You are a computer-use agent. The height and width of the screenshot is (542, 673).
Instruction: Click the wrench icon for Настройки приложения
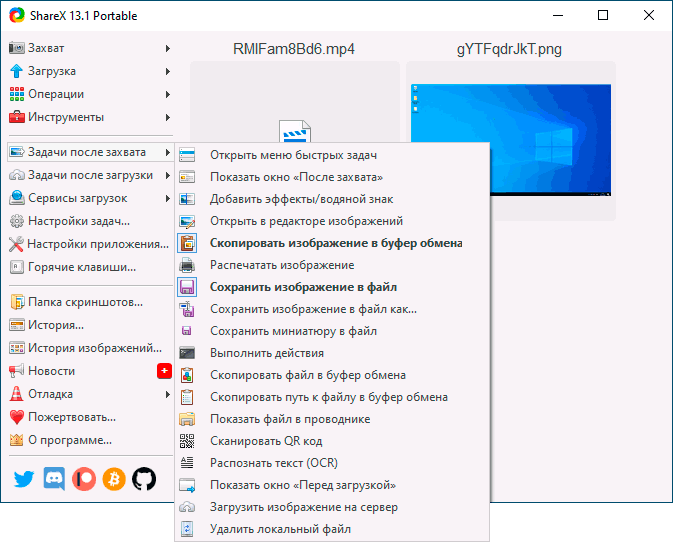pyautogui.click(x=16, y=244)
